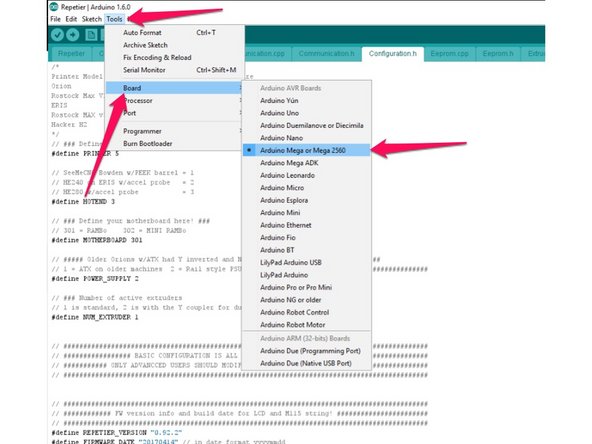Screen dimensions: 592x444
Task: Open the Tools menu
Action: coord(114,19)
